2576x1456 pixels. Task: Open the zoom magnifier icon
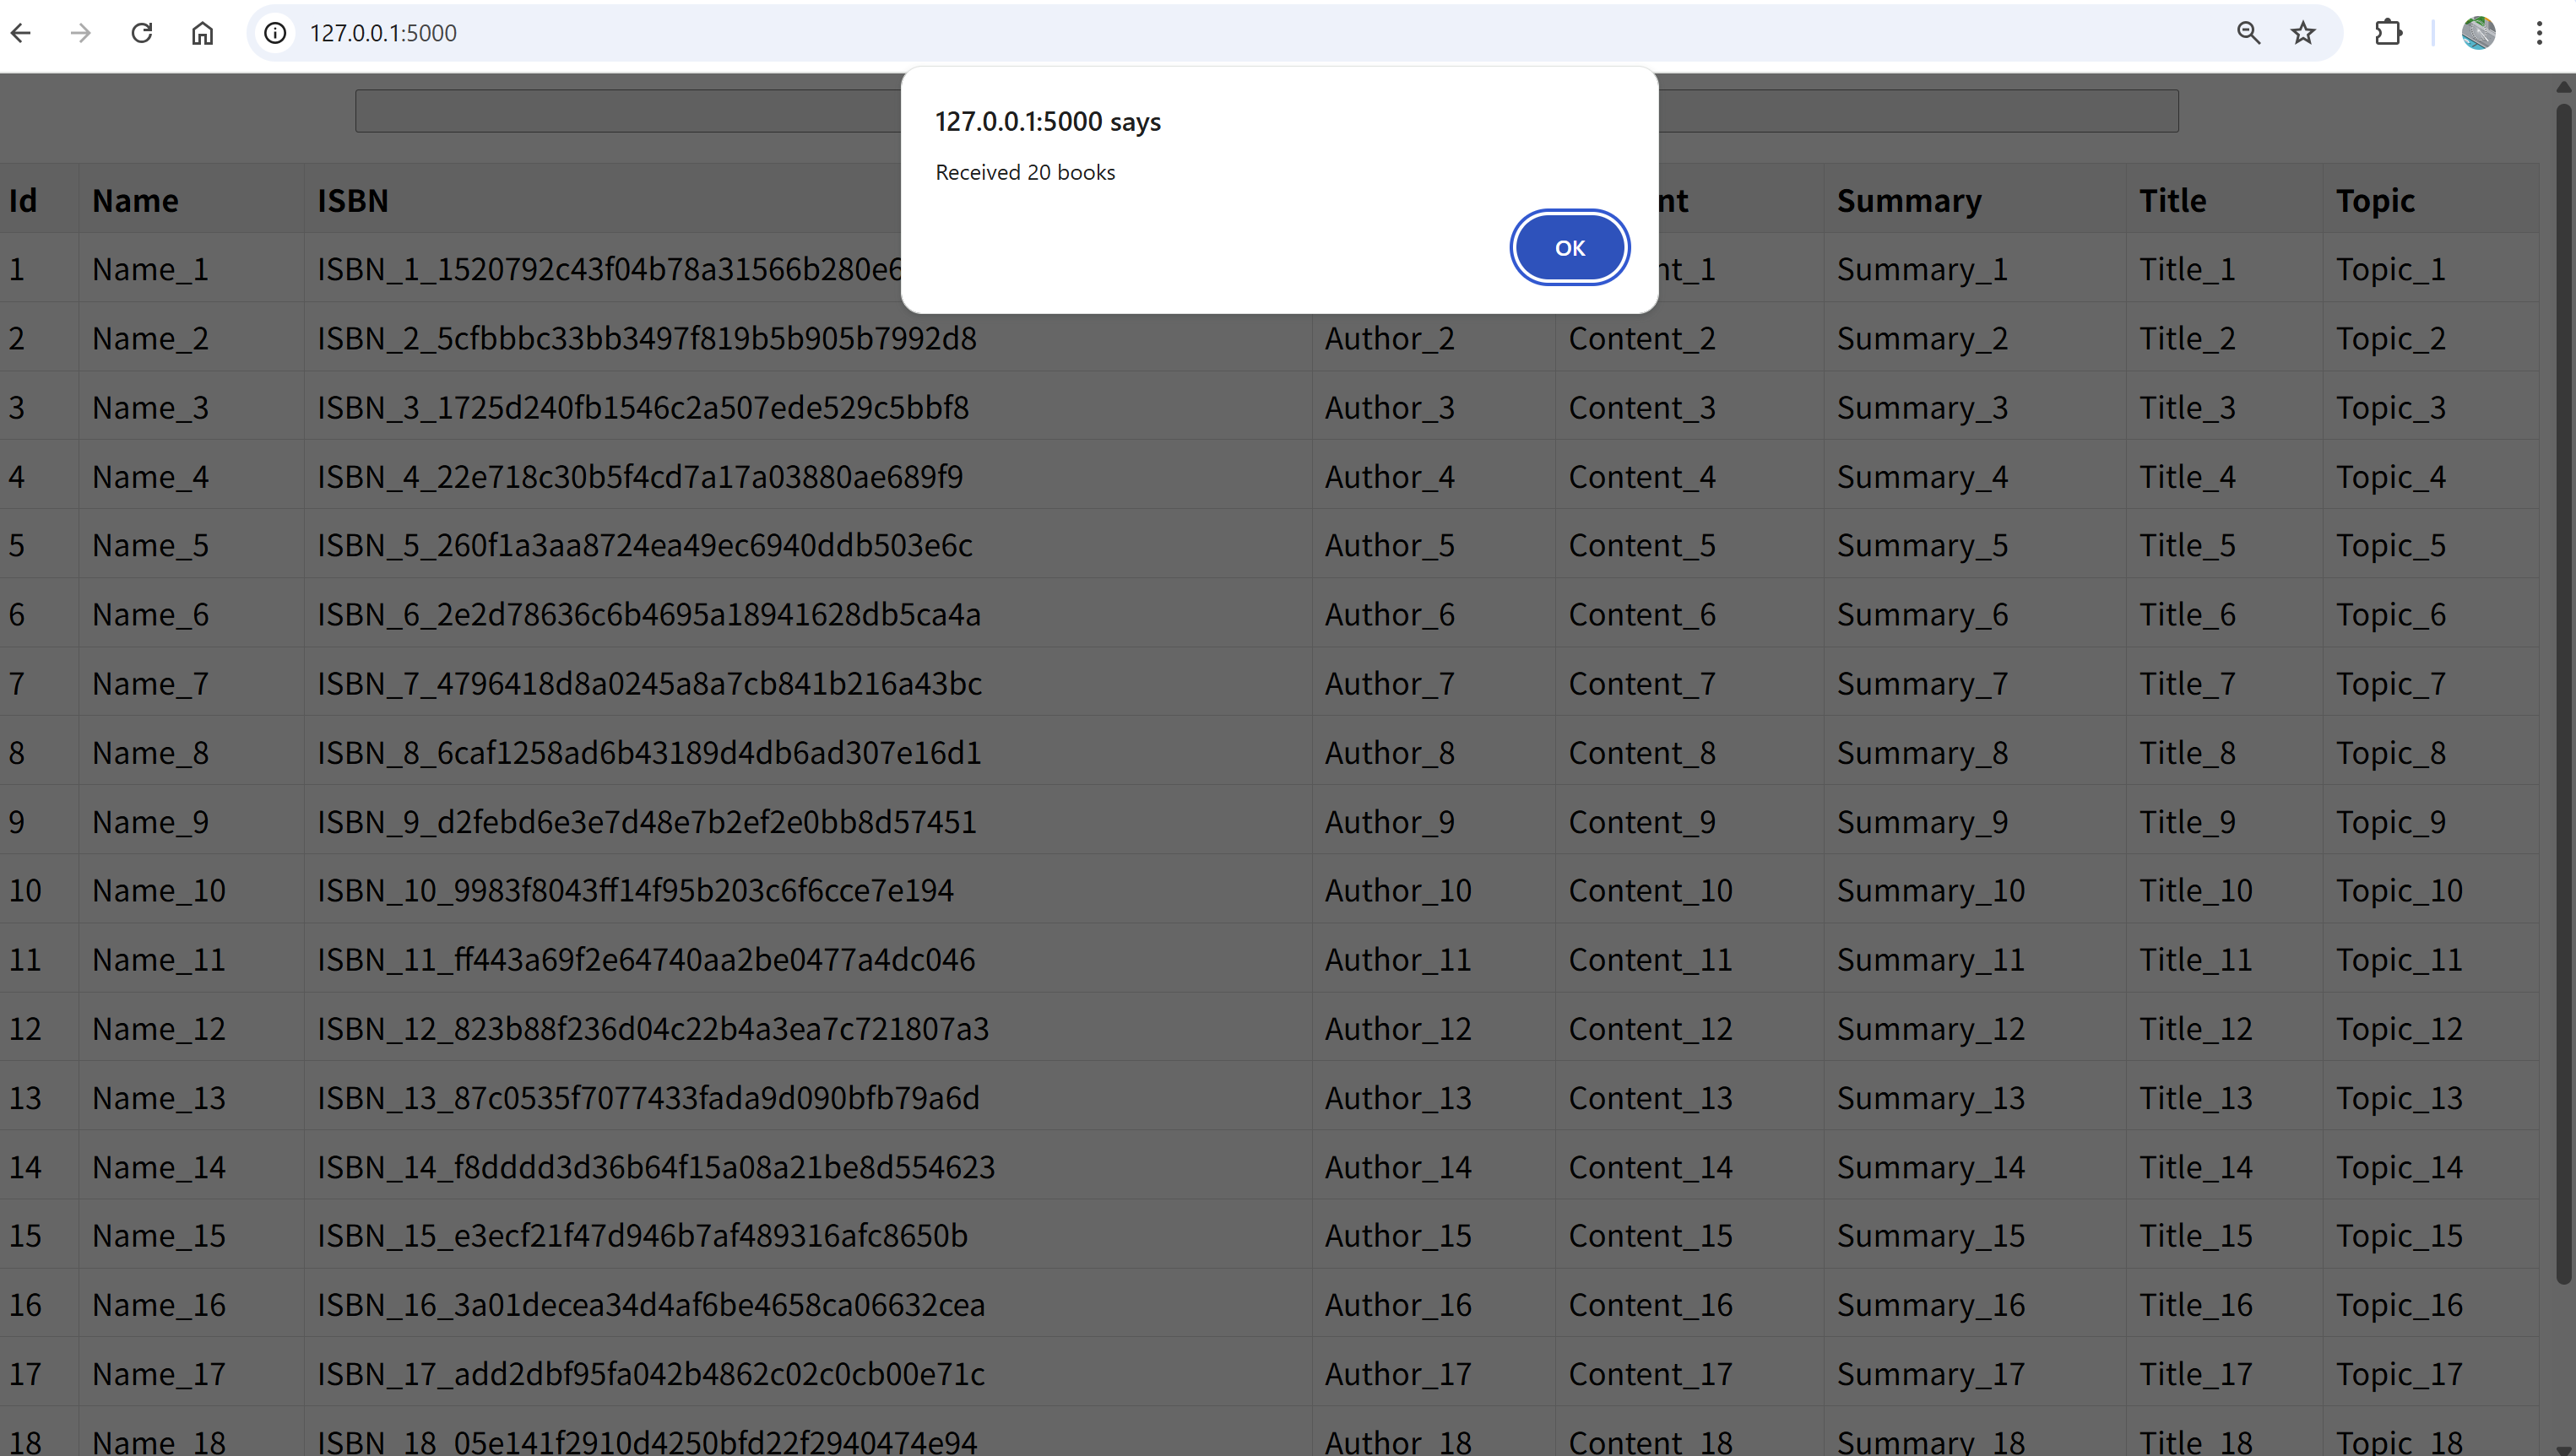pyautogui.click(x=2248, y=33)
